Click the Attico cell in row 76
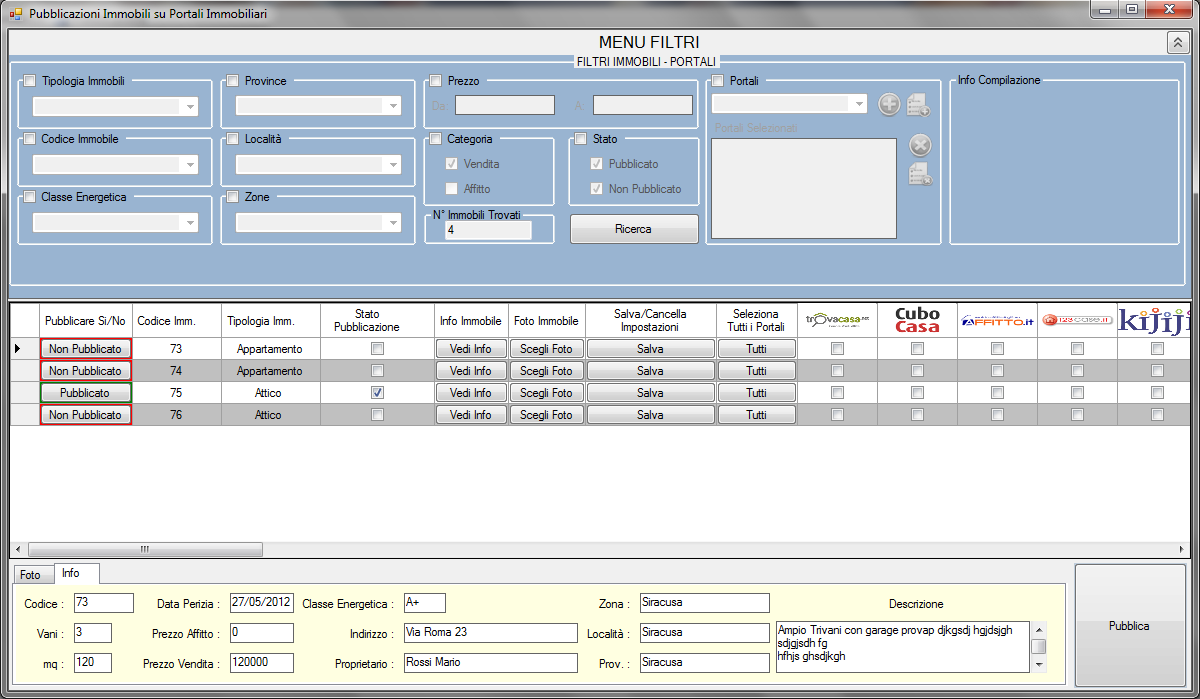 [x=270, y=415]
